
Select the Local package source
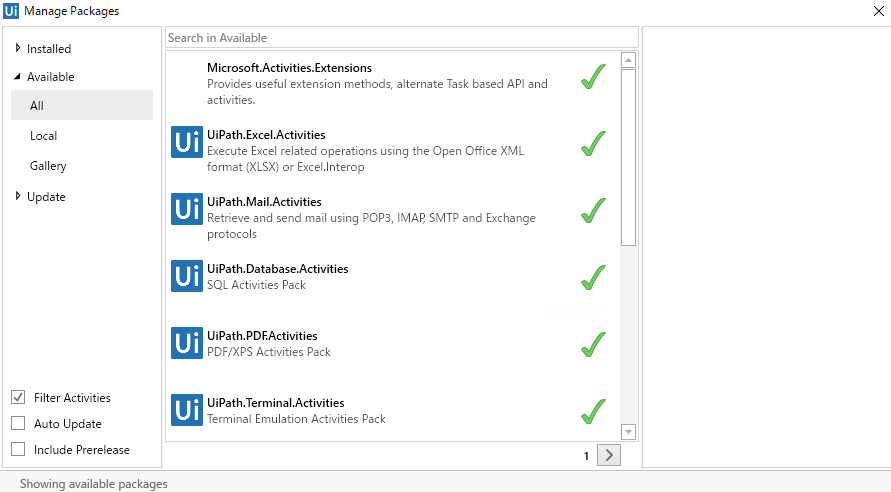[x=43, y=136]
